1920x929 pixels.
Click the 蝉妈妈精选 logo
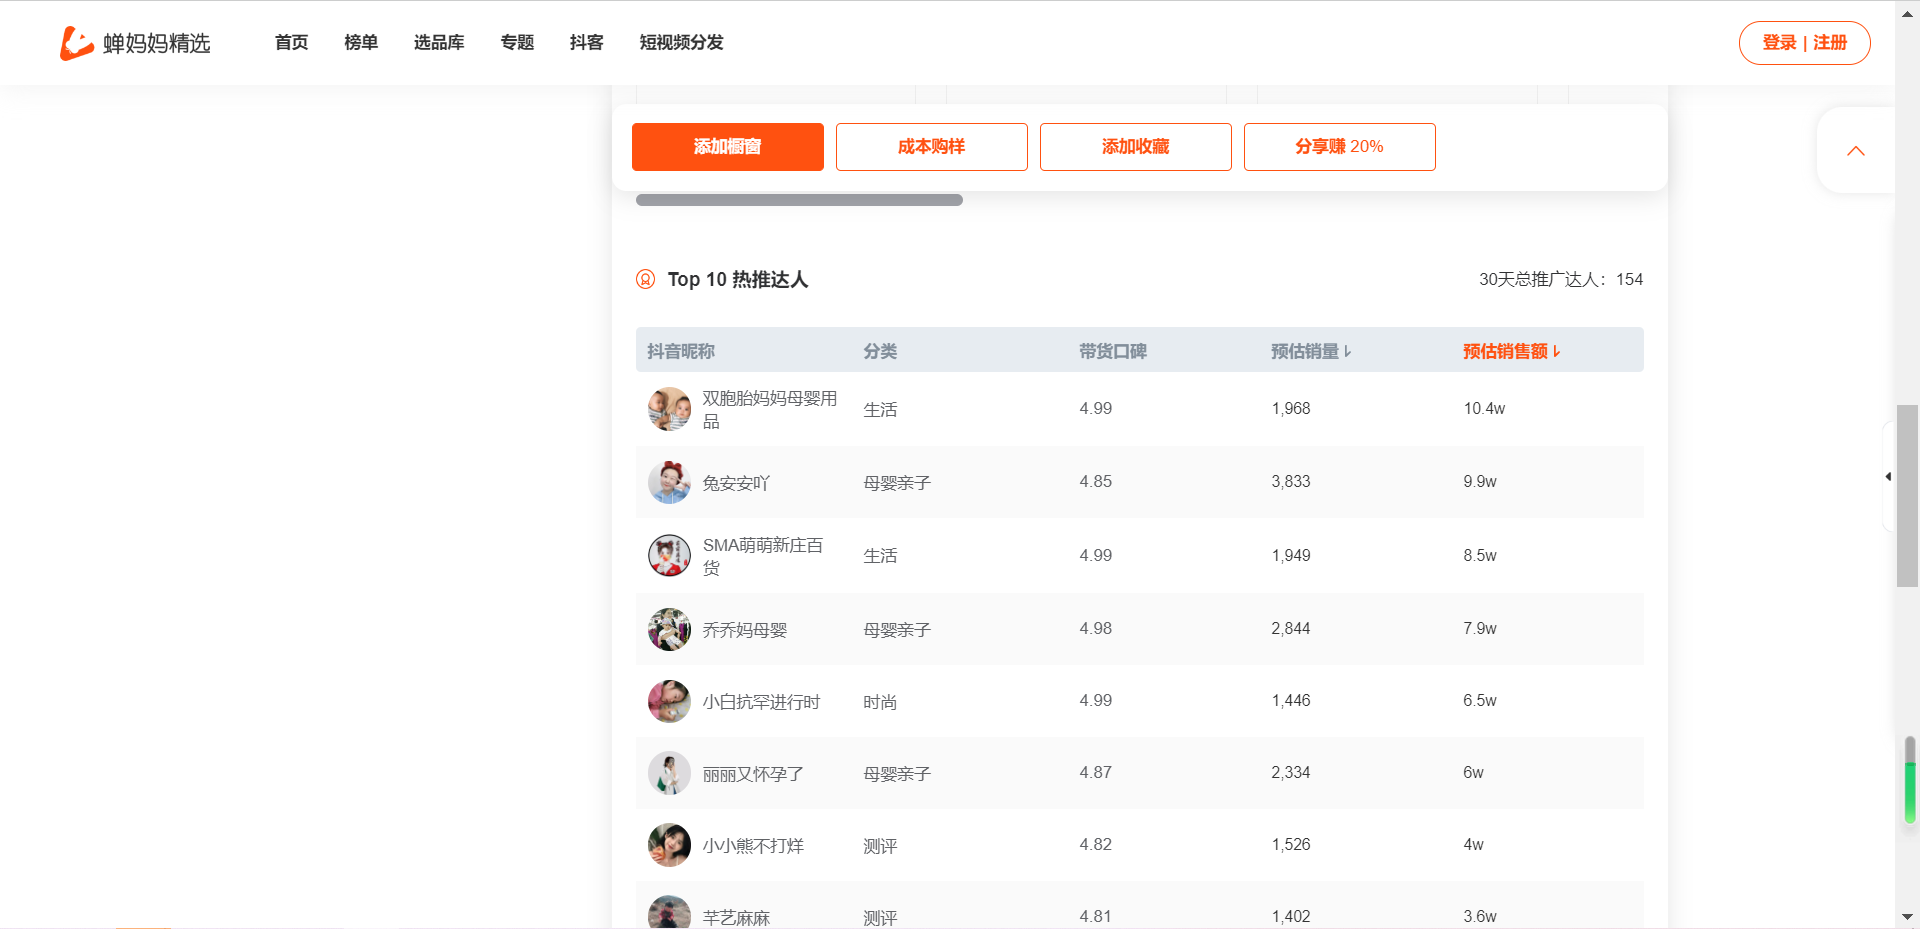135,43
